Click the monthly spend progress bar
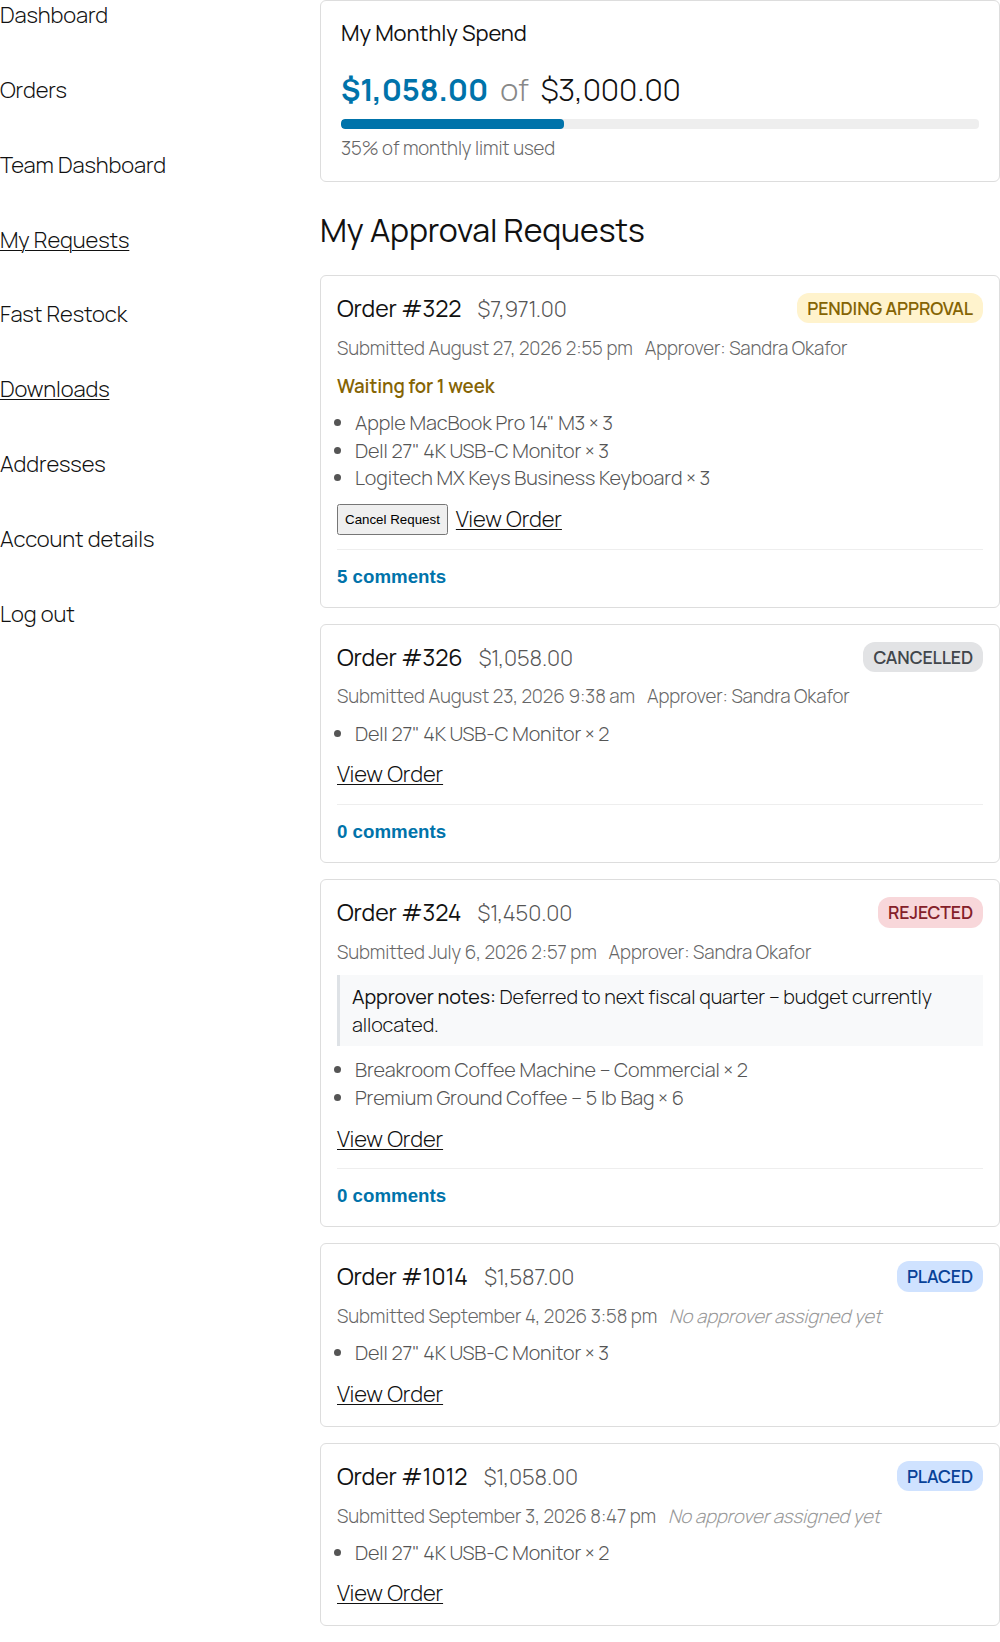Image resolution: width=1000 pixels, height=1642 pixels. [x=659, y=124]
